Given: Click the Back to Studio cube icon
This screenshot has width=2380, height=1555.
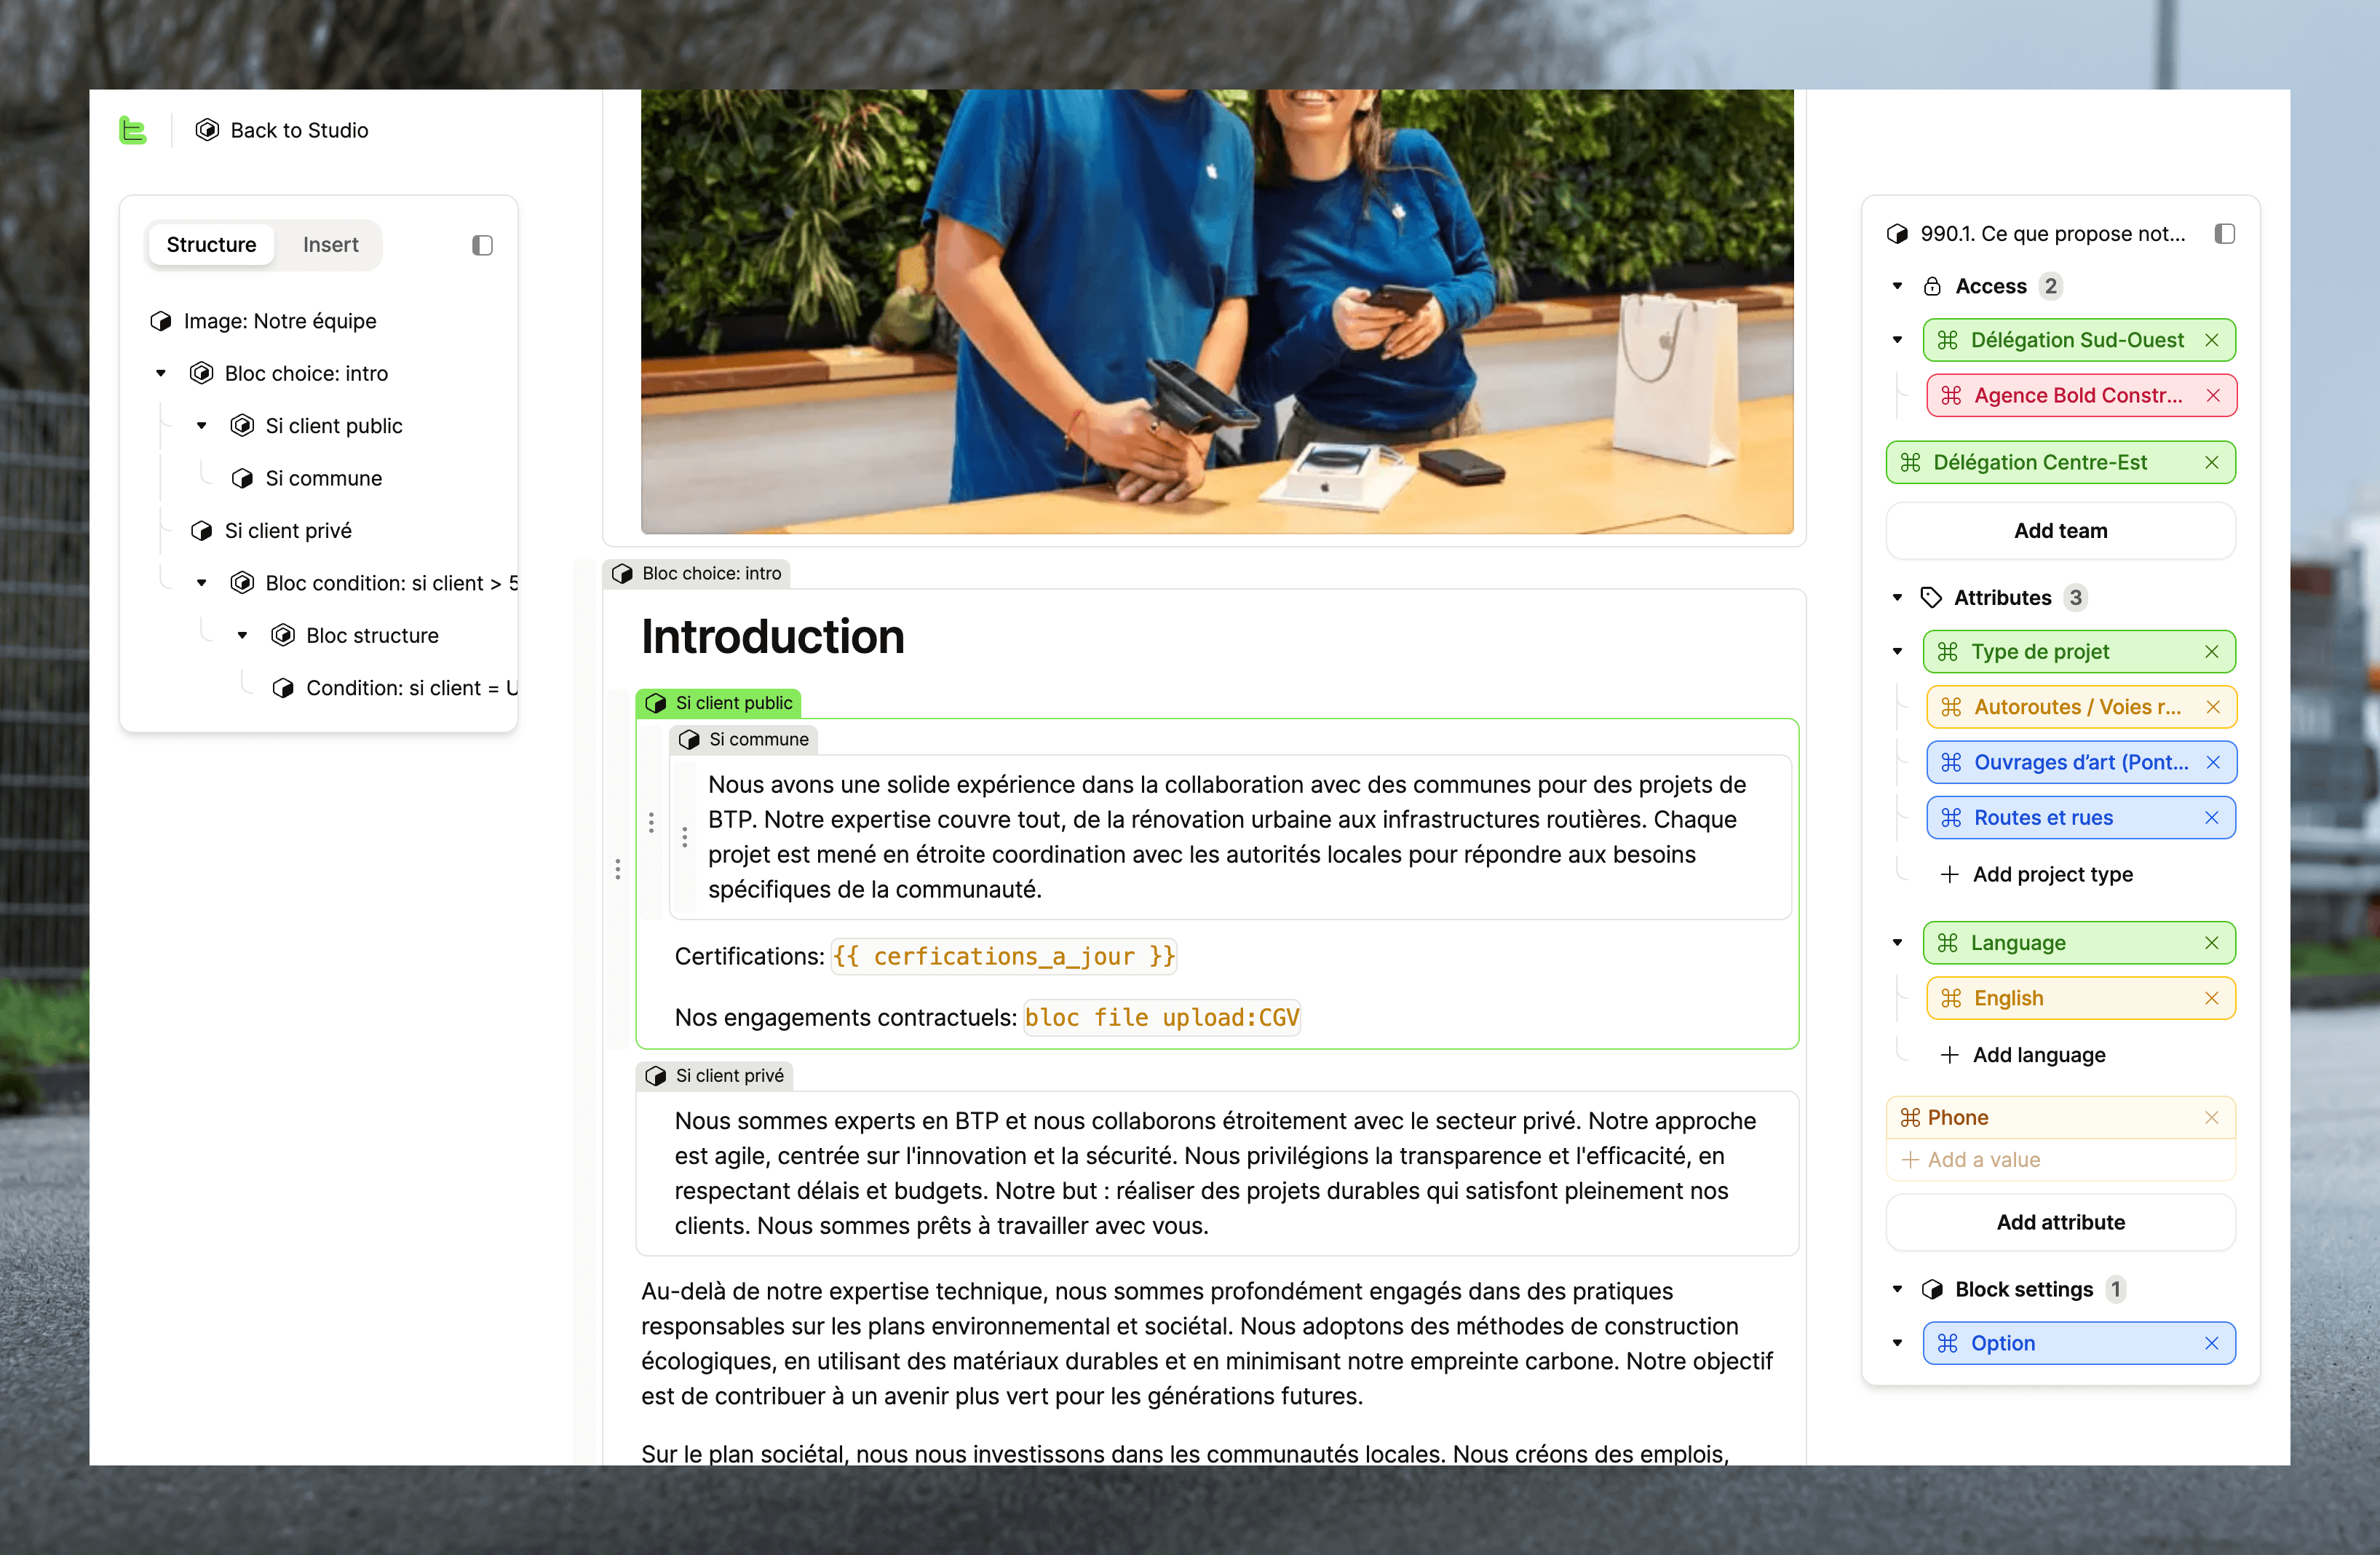Looking at the screenshot, I should (x=207, y=130).
